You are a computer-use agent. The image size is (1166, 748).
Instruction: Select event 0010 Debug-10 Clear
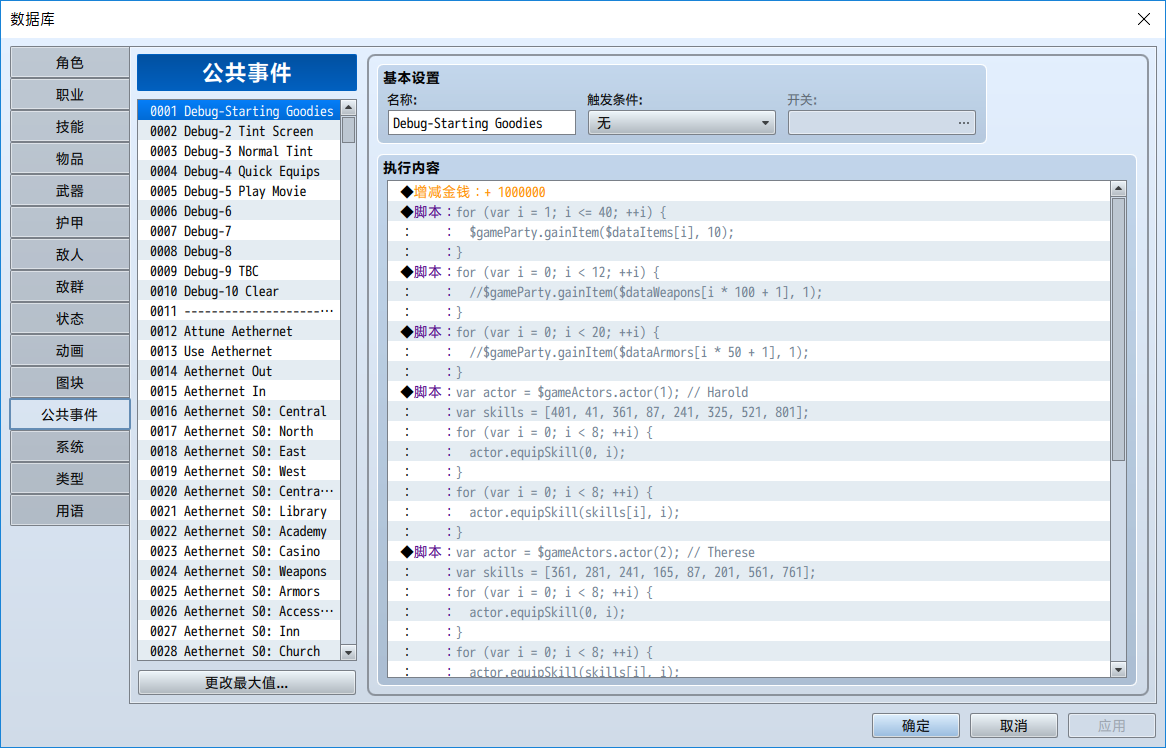(x=239, y=291)
